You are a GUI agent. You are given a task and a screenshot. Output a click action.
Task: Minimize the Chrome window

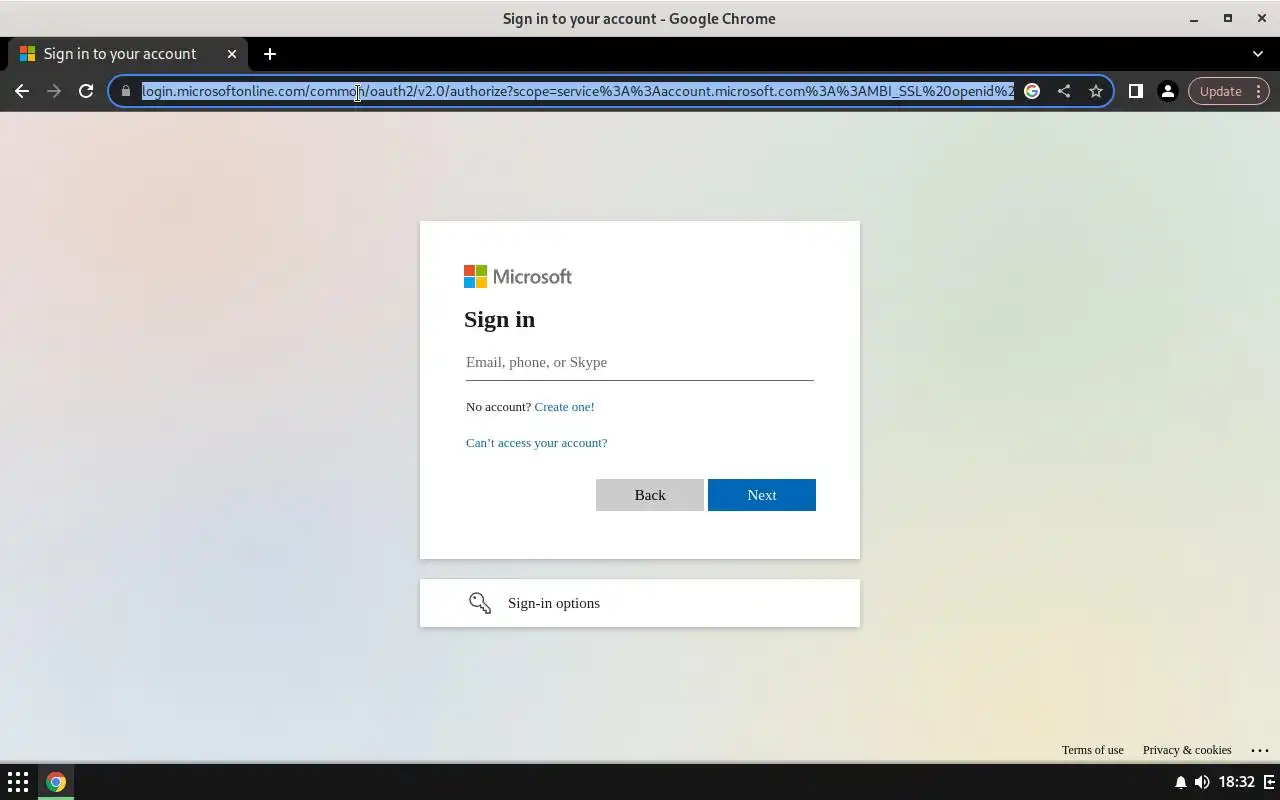pyautogui.click(x=1194, y=18)
